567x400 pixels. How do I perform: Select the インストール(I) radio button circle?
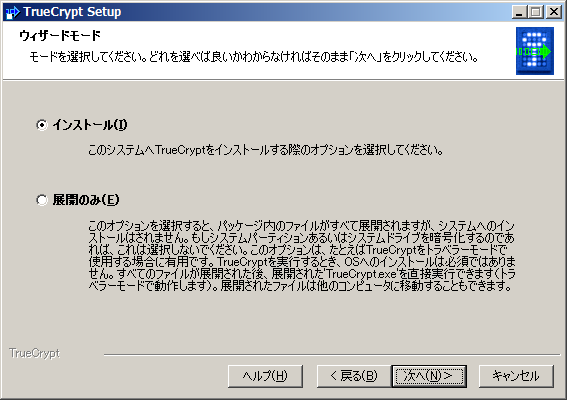pyautogui.click(x=42, y=125)
